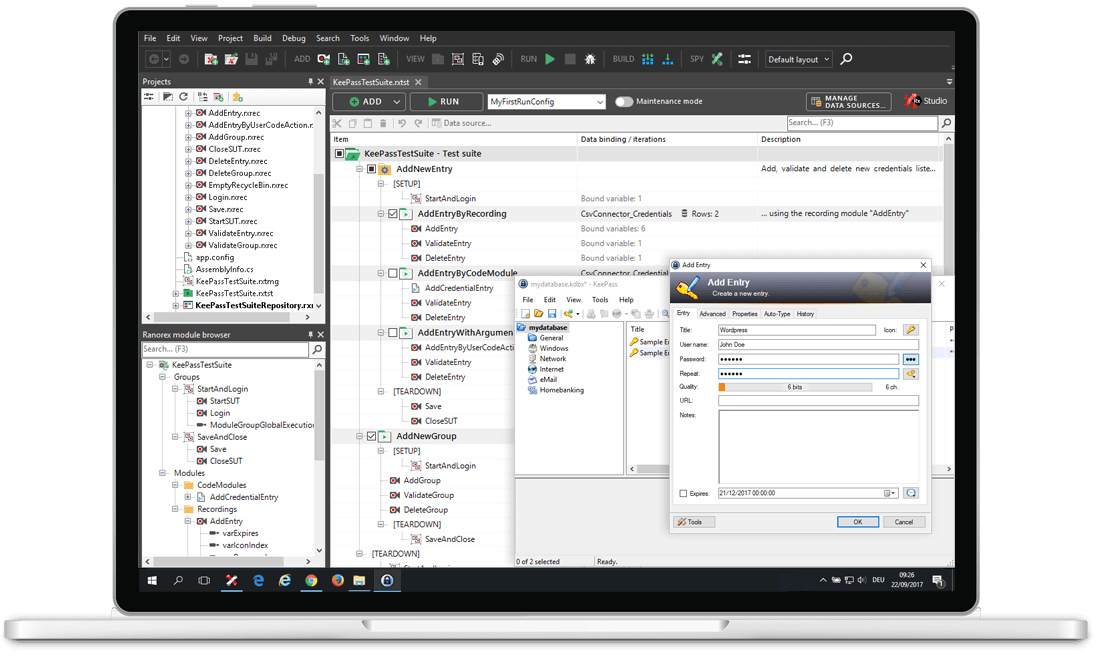
Task: Click the module browser vertical scrollbar
Action: tap(319, 458)
